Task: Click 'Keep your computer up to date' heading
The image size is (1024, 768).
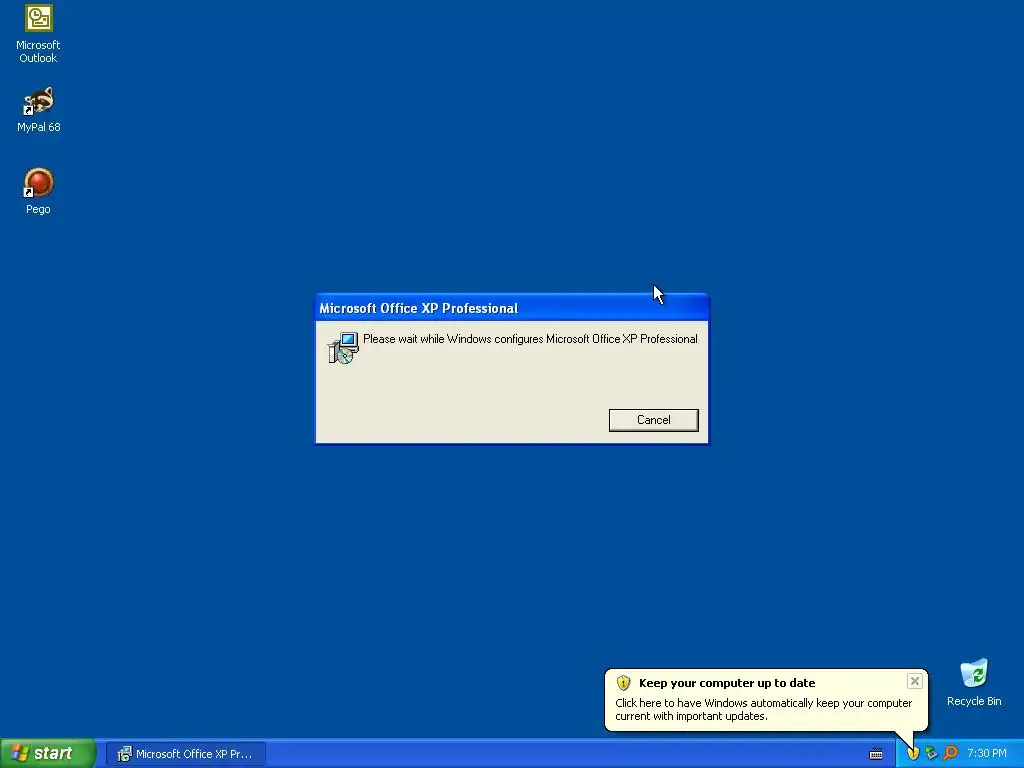Action: (x=727, y=683)
